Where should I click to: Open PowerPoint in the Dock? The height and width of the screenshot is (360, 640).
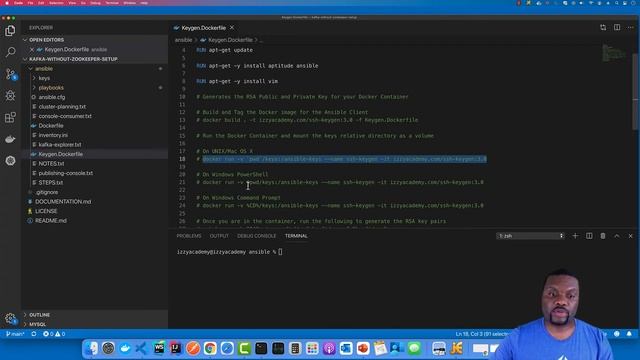click(x=363, y=348)
